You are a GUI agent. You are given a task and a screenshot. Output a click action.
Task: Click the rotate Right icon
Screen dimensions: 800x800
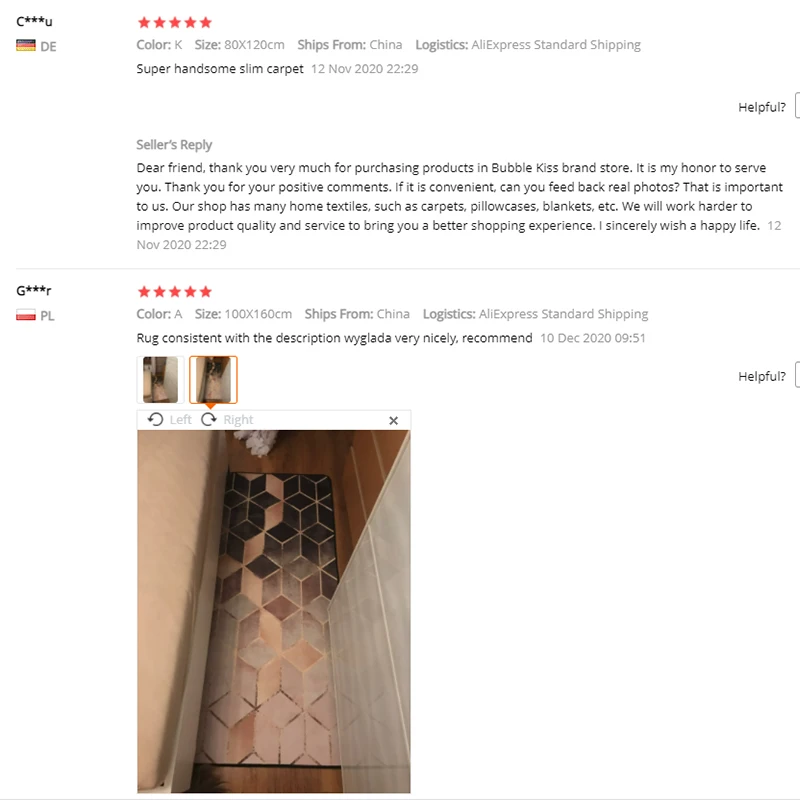(x=209, y=419)
